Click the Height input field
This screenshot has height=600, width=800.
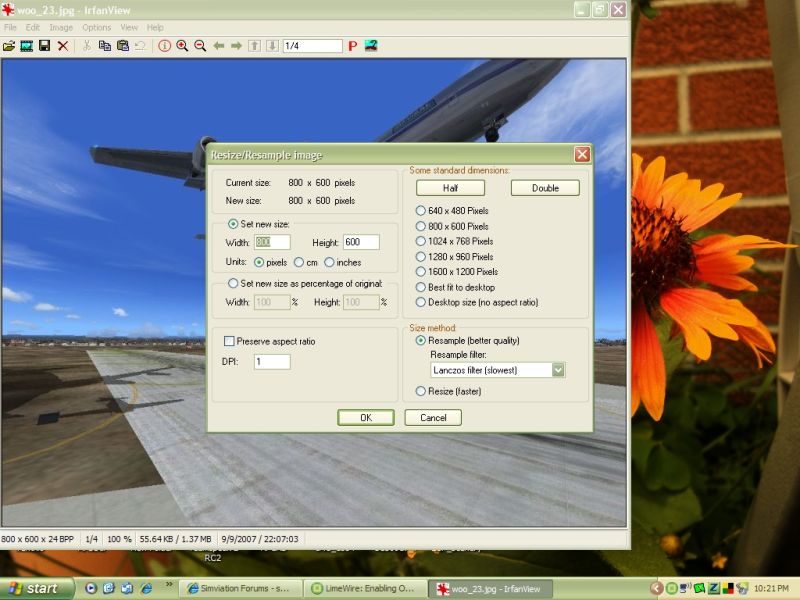(x=360, y=242)
